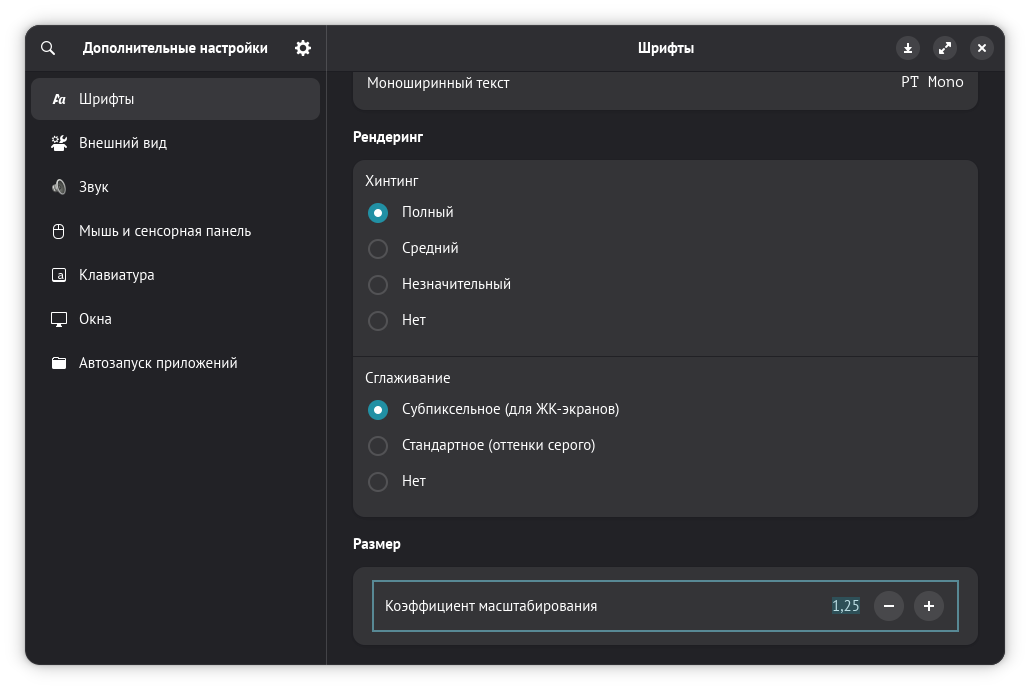Click the Клавиатура keyboard icon
Viewport: 1030px width, 690px height.
pyautogui.click(x=59, y=275)
